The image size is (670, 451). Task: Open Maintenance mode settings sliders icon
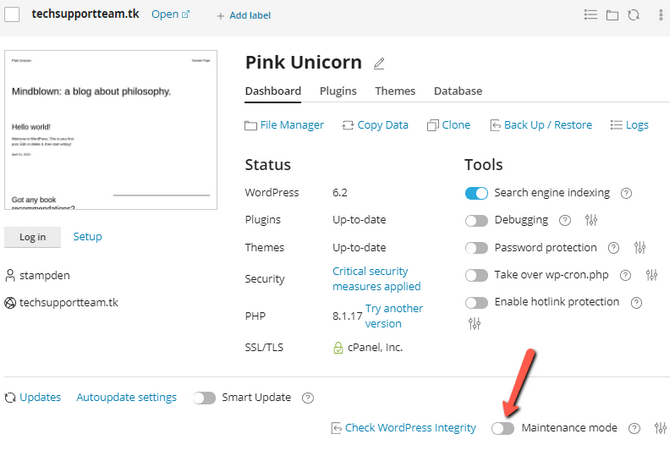pos(659,428)
